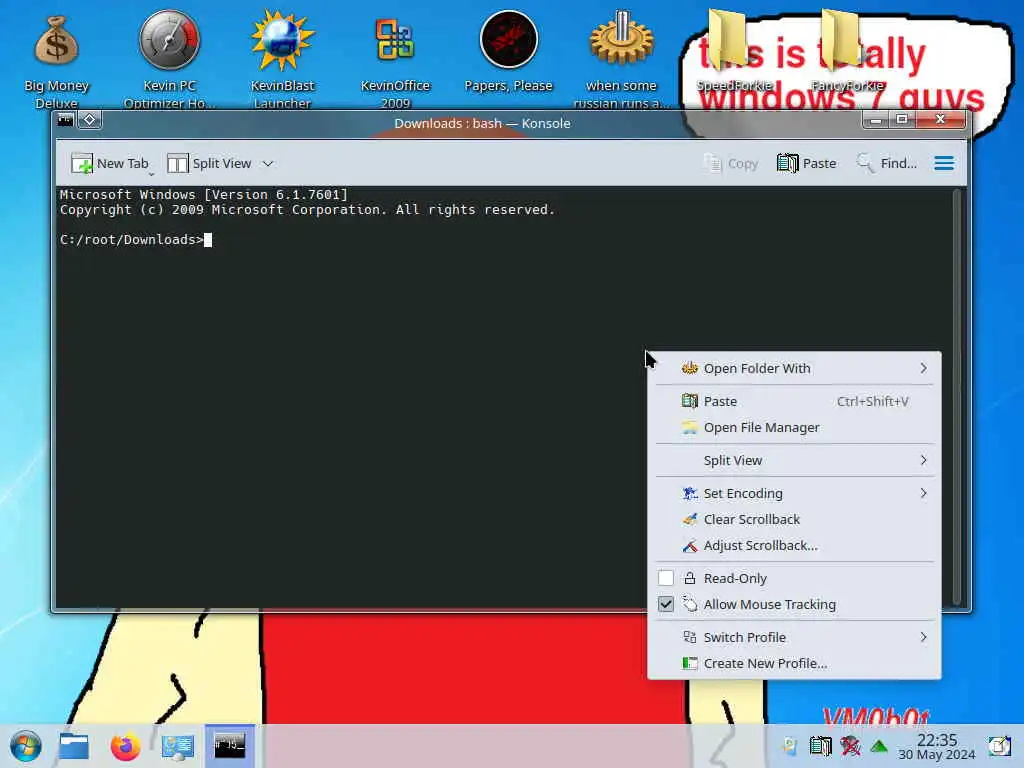
Task: Open Kevin PC Optimizer desktop icon
Action: (x=169, y=59)
